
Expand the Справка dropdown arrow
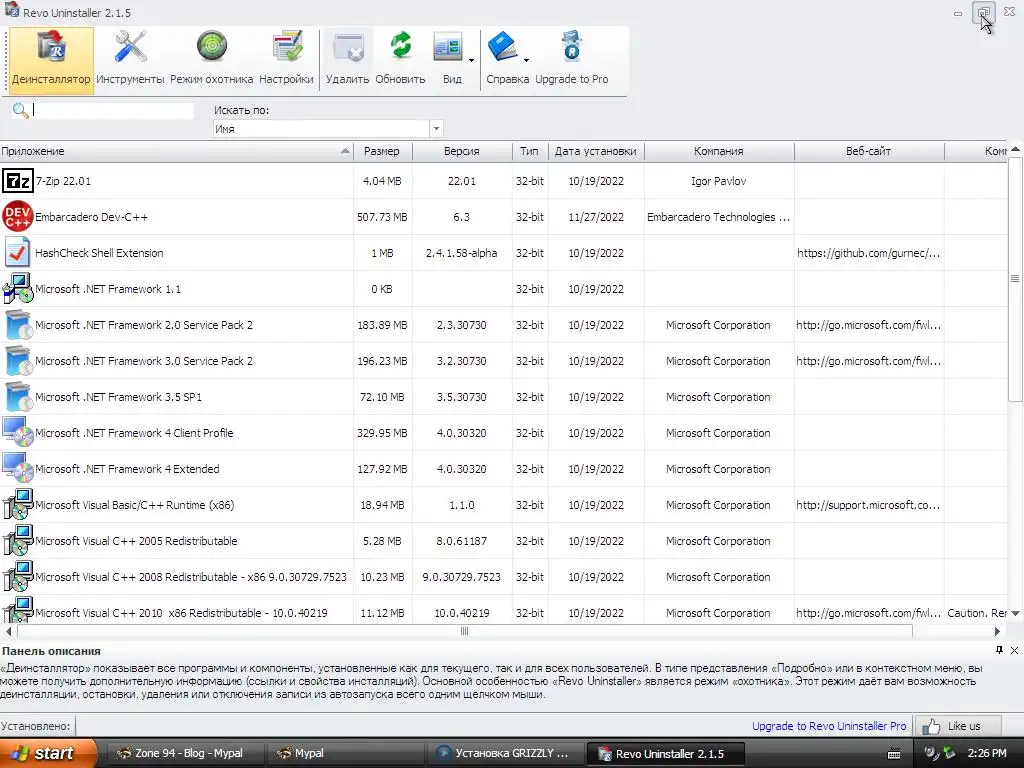pos(526,61)
